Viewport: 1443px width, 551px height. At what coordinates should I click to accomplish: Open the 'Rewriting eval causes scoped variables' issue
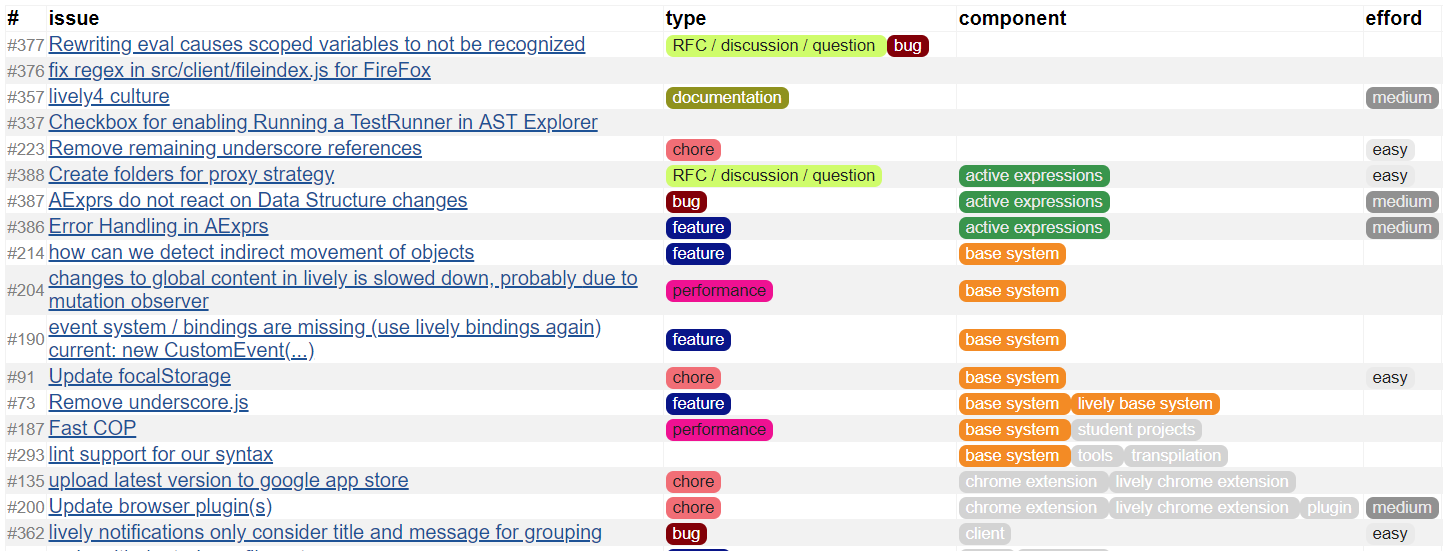click(316, 45)
